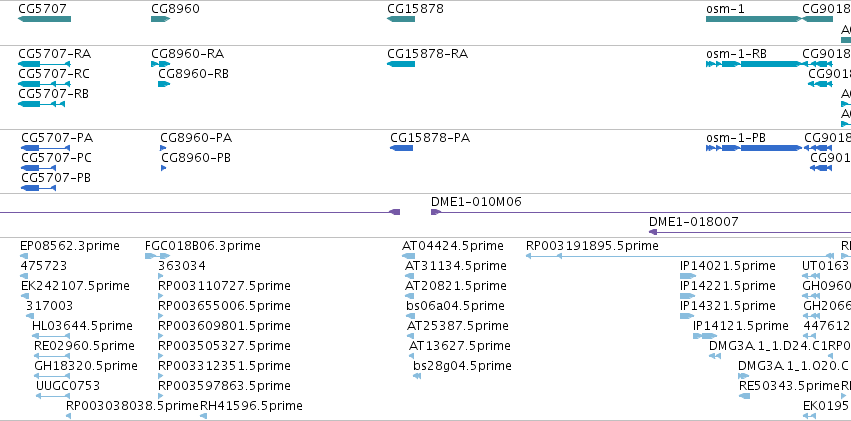Click the EP08562.3prime feature label
The width and height of the screenshot is (851, 421).
pos(70,246)
